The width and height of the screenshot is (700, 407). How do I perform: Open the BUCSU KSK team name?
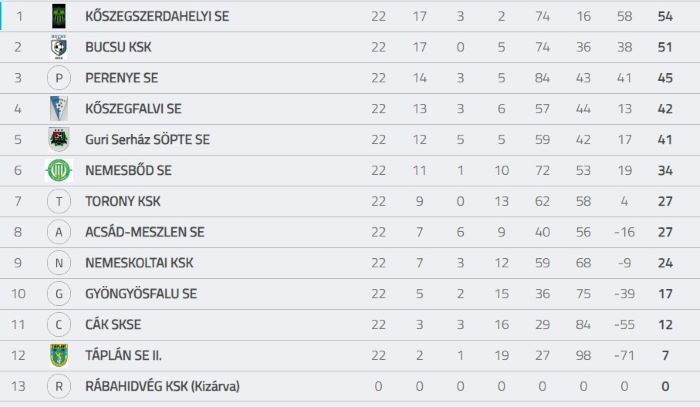click(x=118, y=47)
